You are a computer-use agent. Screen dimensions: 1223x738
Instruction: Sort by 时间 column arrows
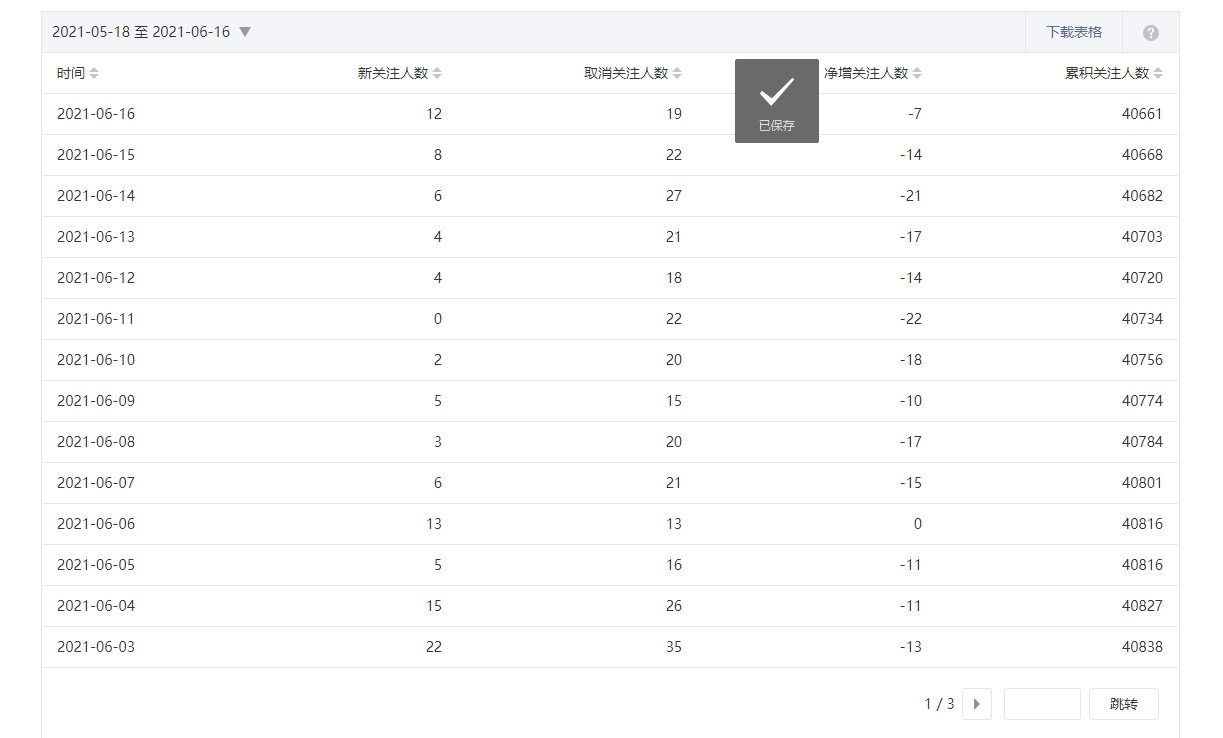(x=94, y=73)
